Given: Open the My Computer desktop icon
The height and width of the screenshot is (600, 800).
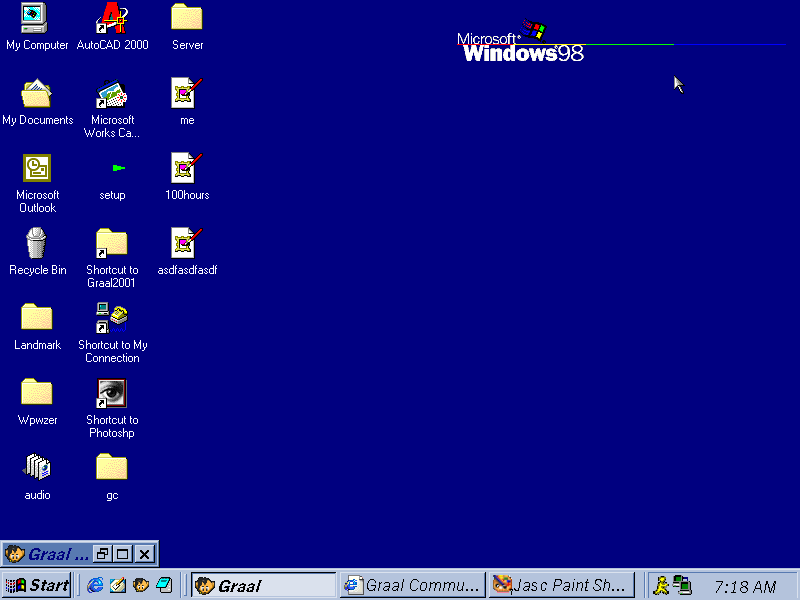Looking at the screenshot, I should 36,18.
